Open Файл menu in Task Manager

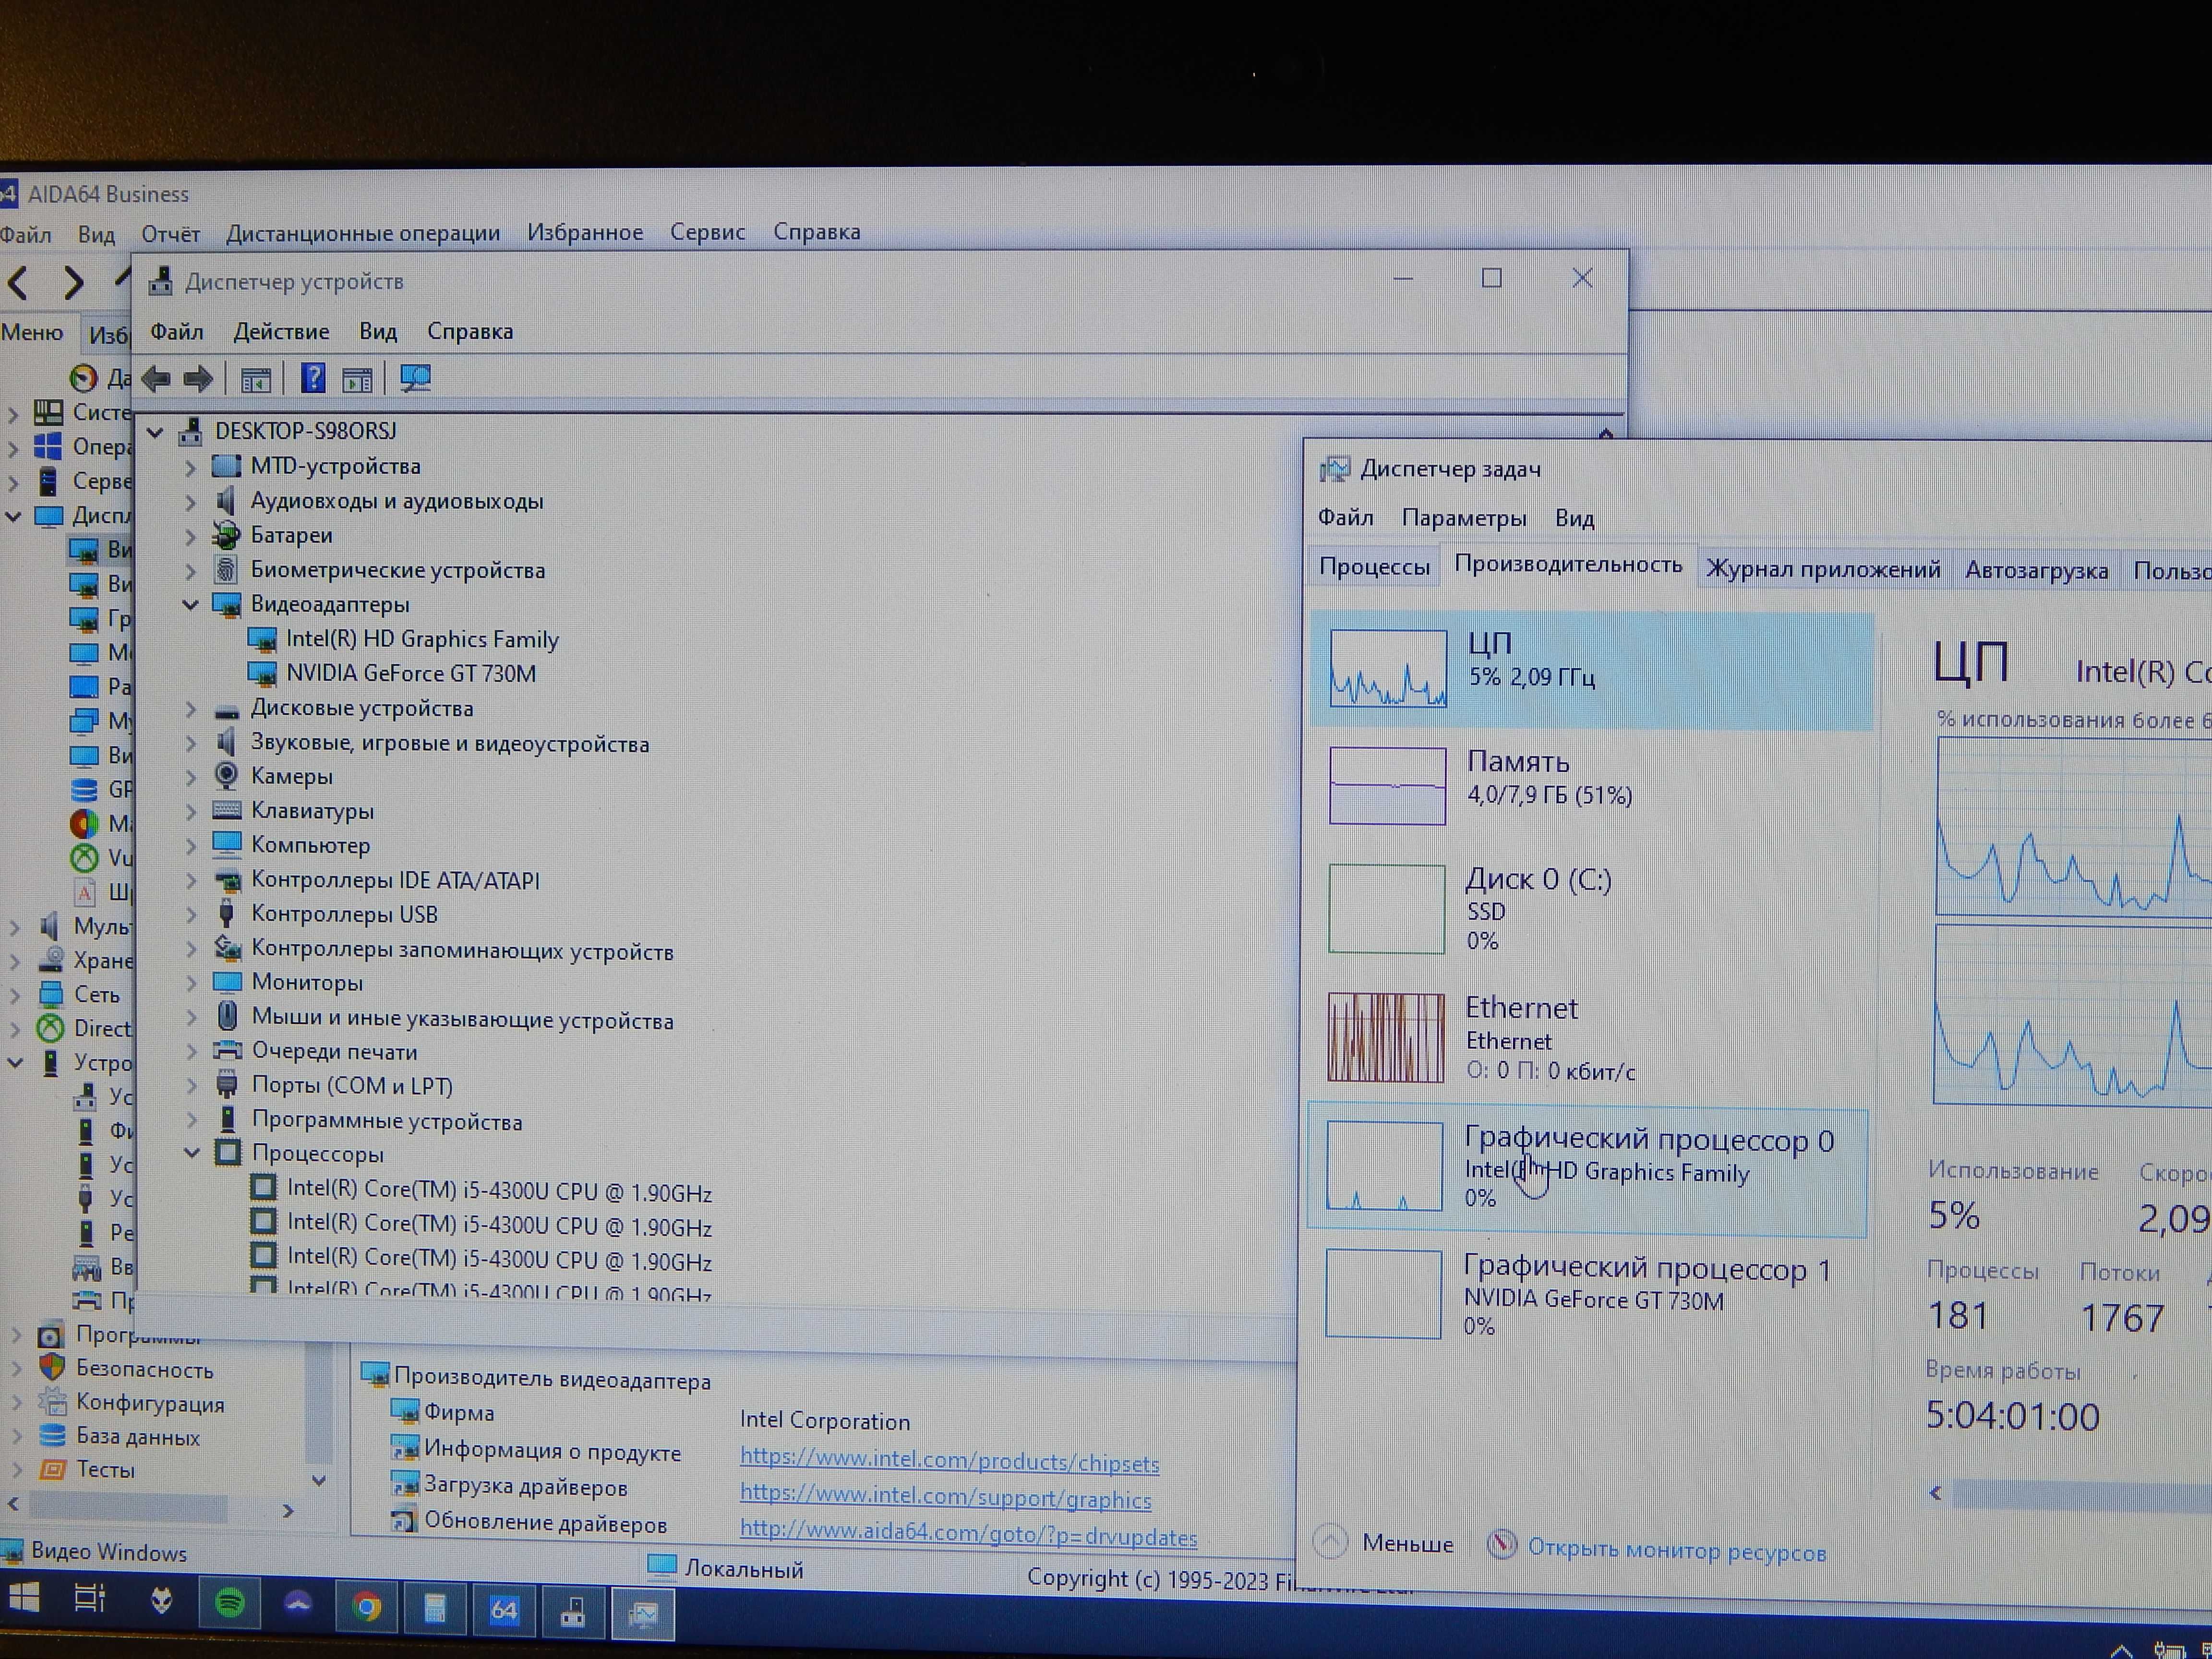point(1345,517)
